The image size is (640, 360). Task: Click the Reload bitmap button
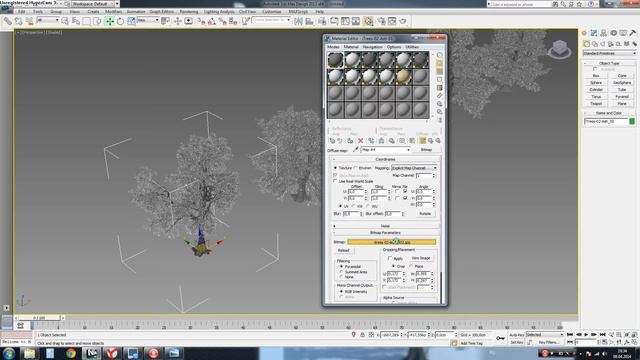(344, 250)
